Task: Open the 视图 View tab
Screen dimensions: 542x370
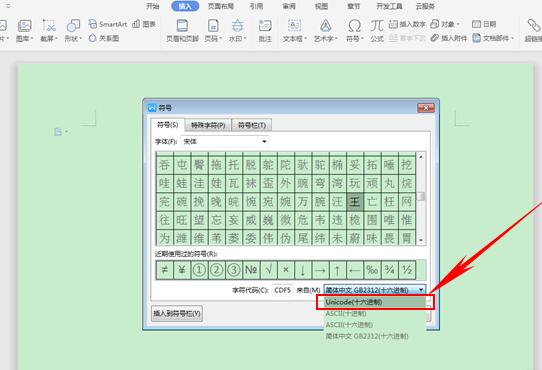Action: click(x=321, y=6)
